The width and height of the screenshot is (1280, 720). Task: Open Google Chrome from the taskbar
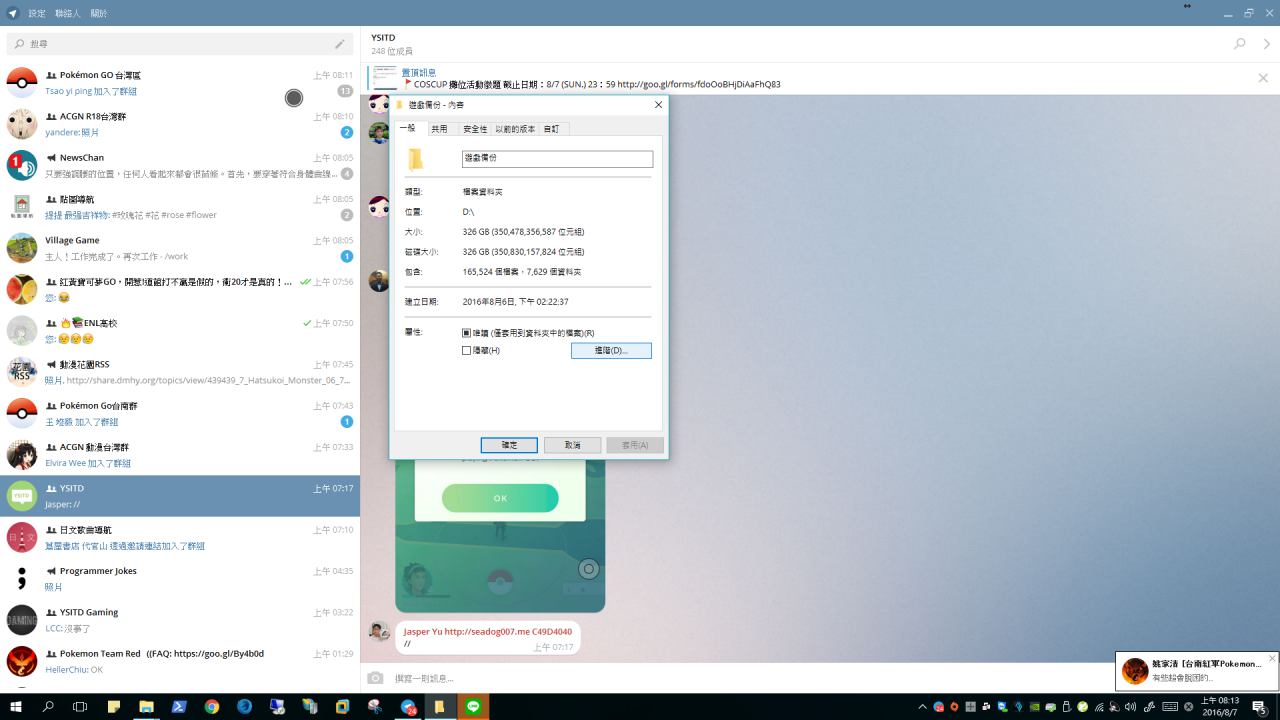coord(212,707)
